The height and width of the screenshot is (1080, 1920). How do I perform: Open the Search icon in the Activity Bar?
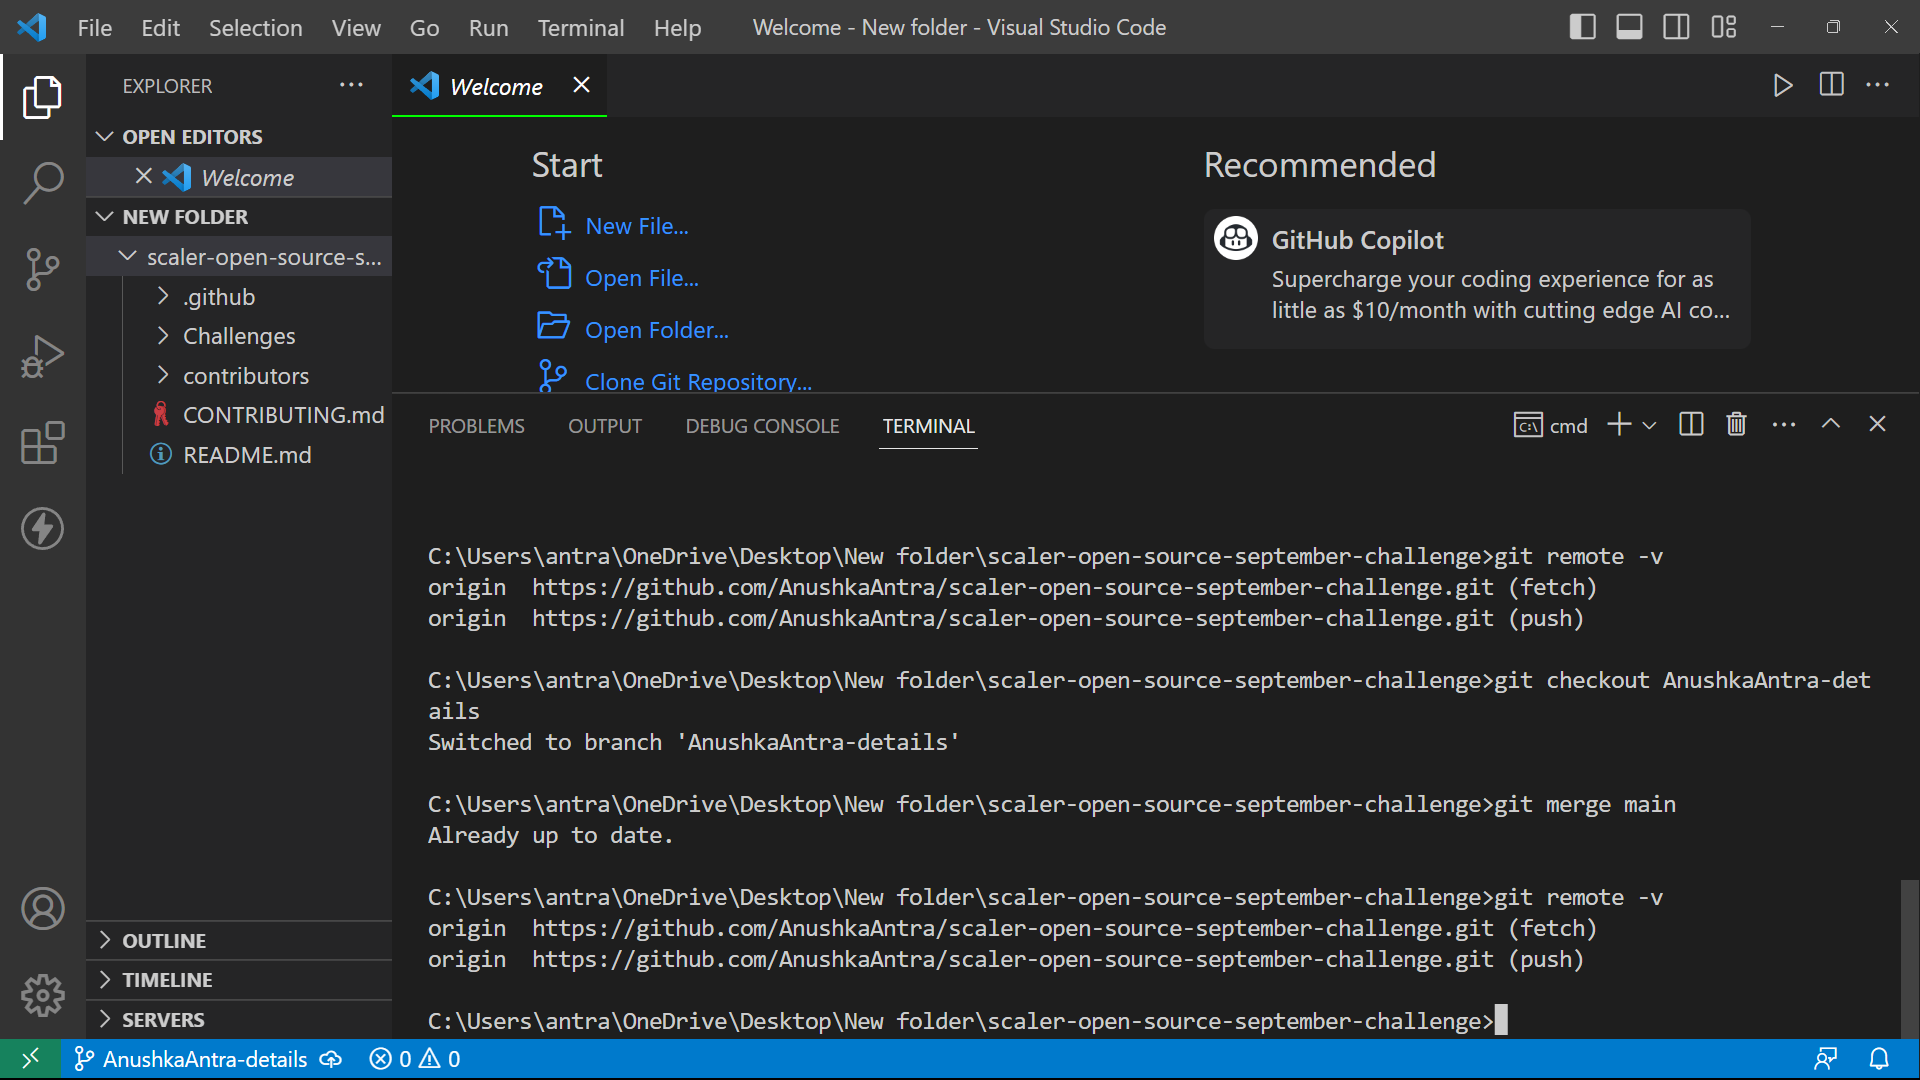click(x=42, y=183)
